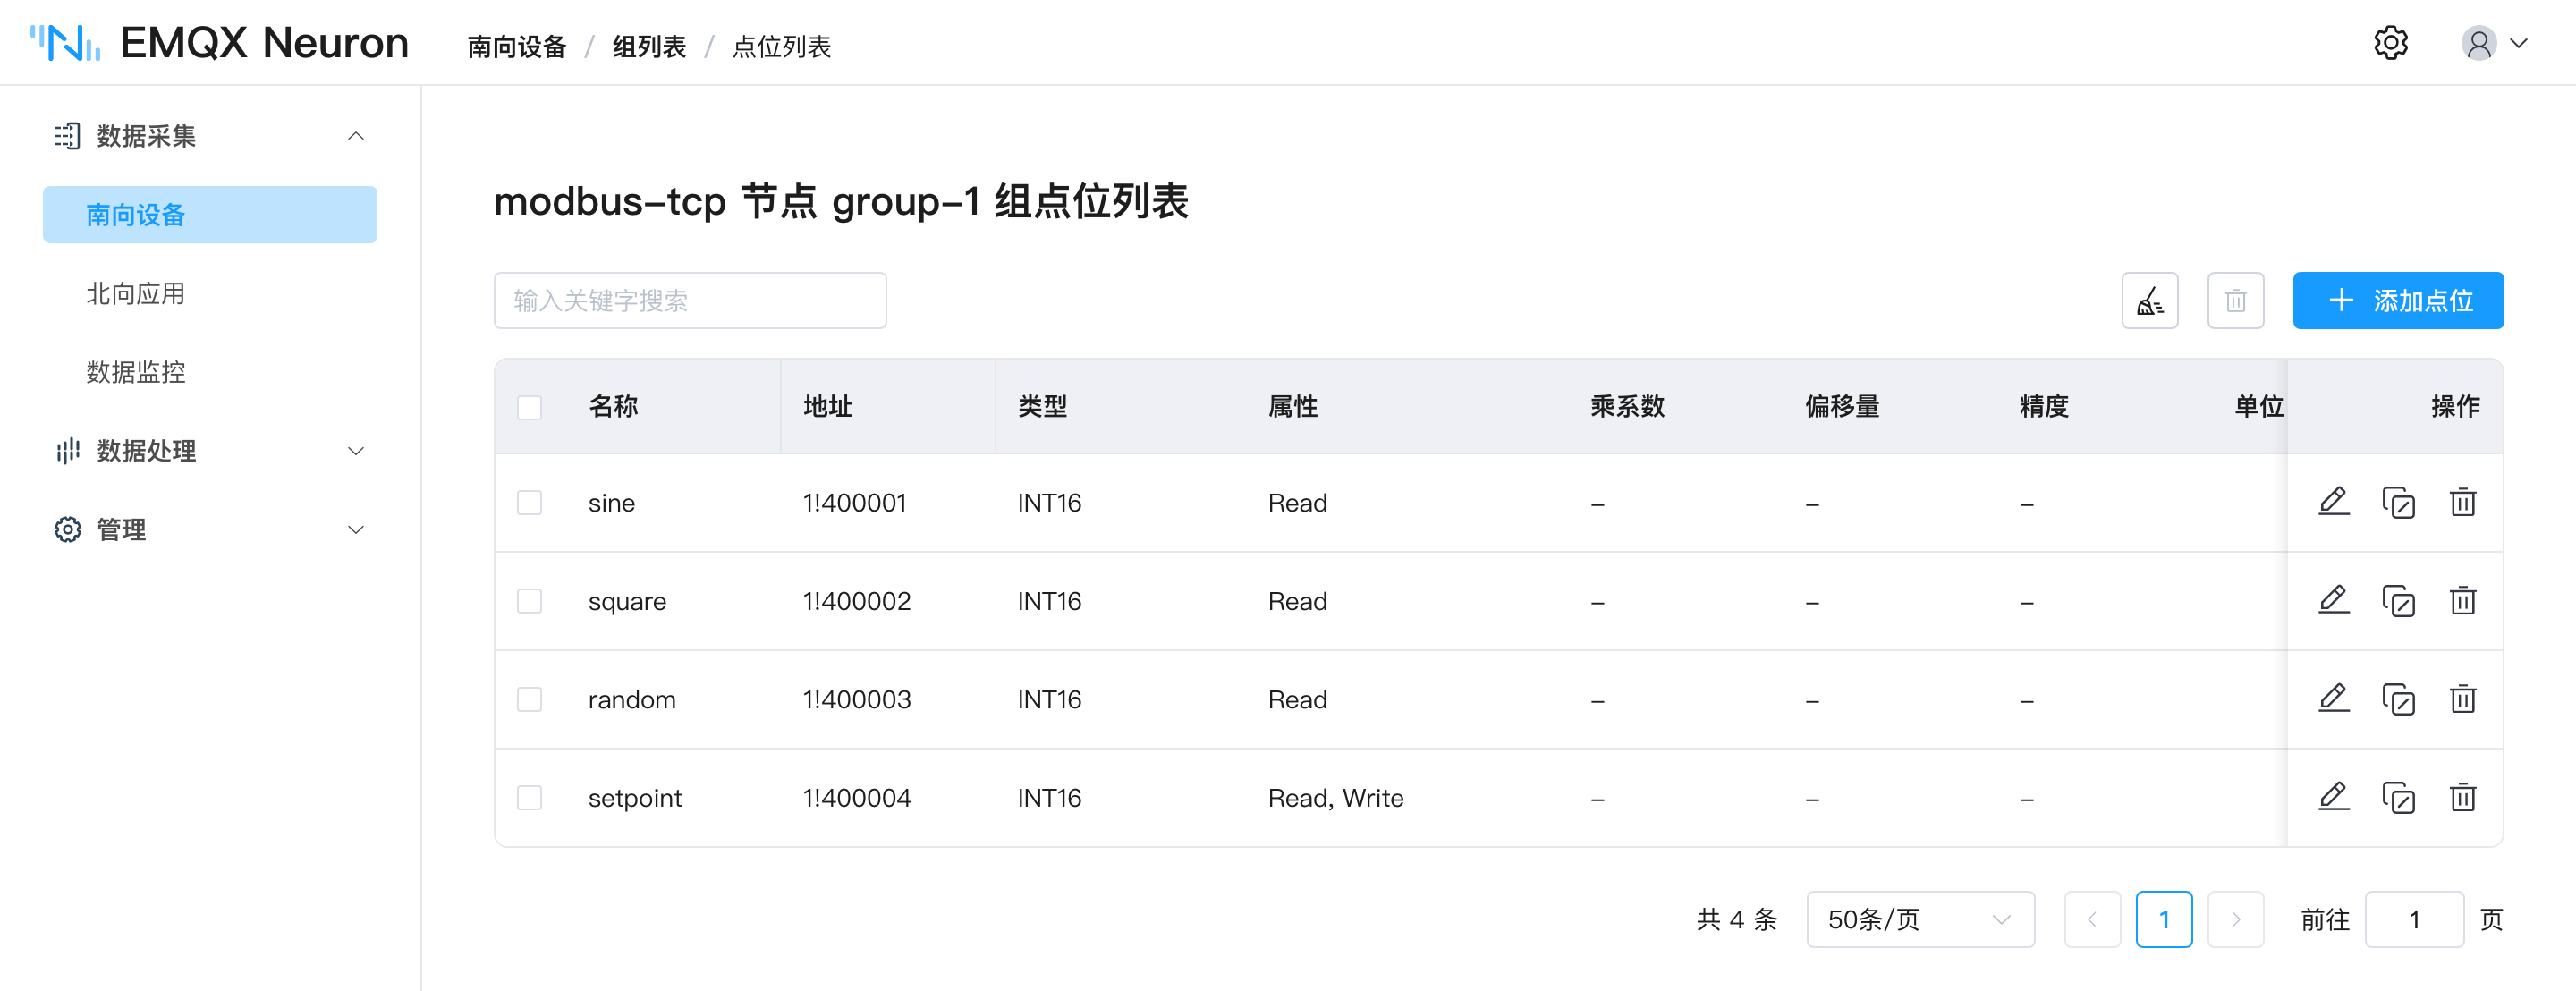Click the Read, Write attribute cell
Viewport: 2576px width, 991px height.
coord(1336,798)
